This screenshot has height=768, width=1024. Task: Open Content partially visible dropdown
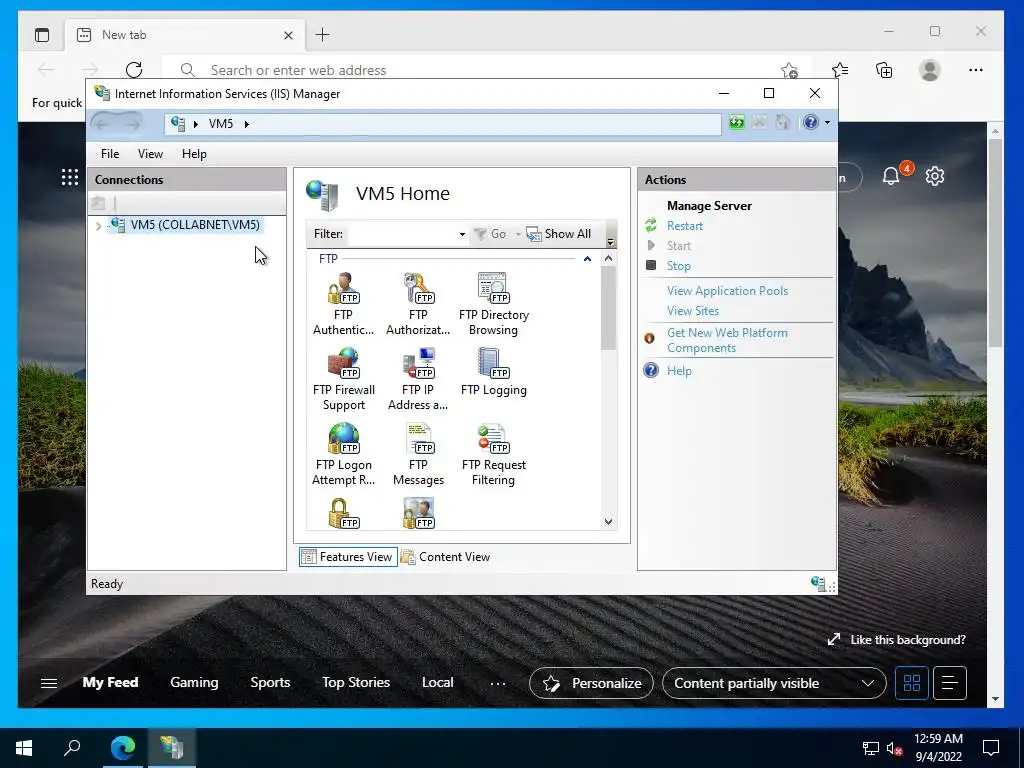click(774, 683)
